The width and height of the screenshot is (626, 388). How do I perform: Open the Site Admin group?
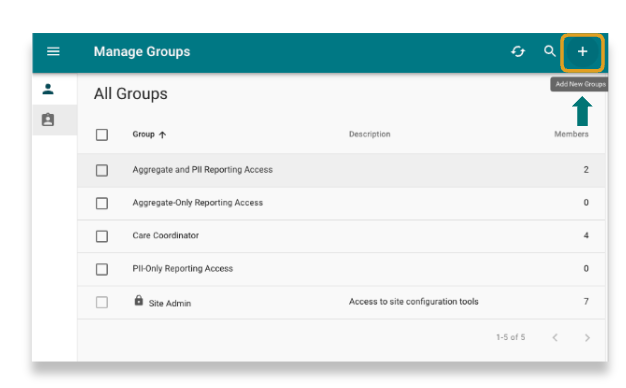pyautogui.click(x=170, y=303)
